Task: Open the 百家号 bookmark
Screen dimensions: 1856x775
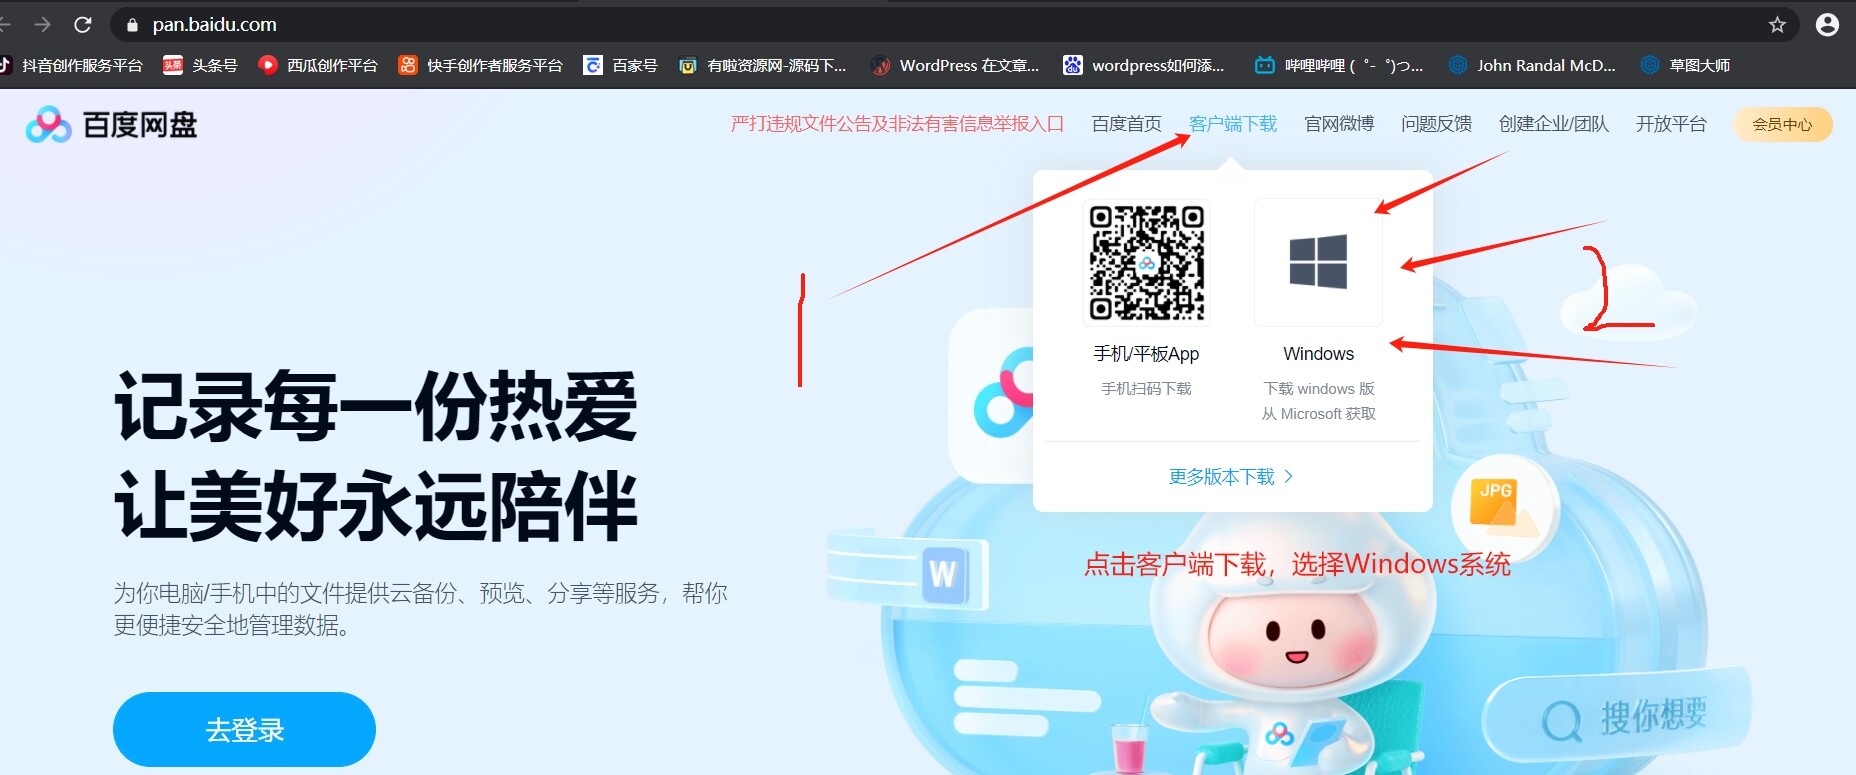Action: point(620,65)
